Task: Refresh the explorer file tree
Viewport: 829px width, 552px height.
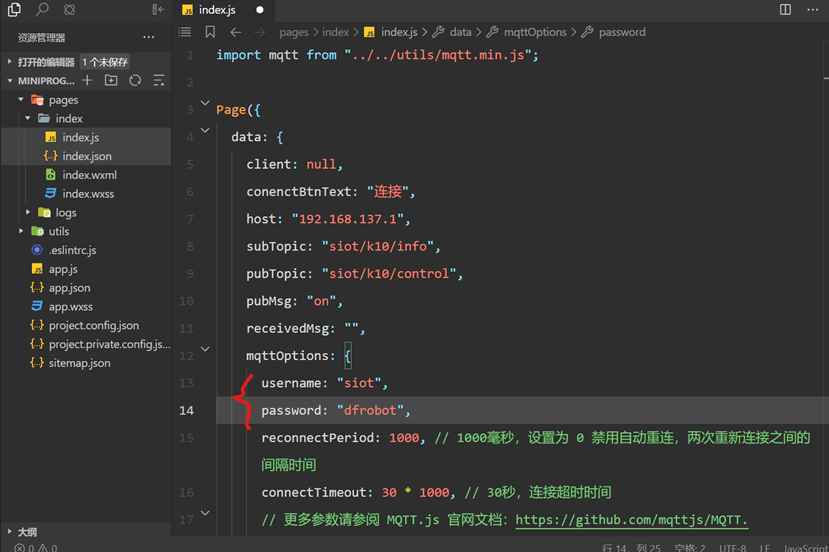Action: [135, 80]
